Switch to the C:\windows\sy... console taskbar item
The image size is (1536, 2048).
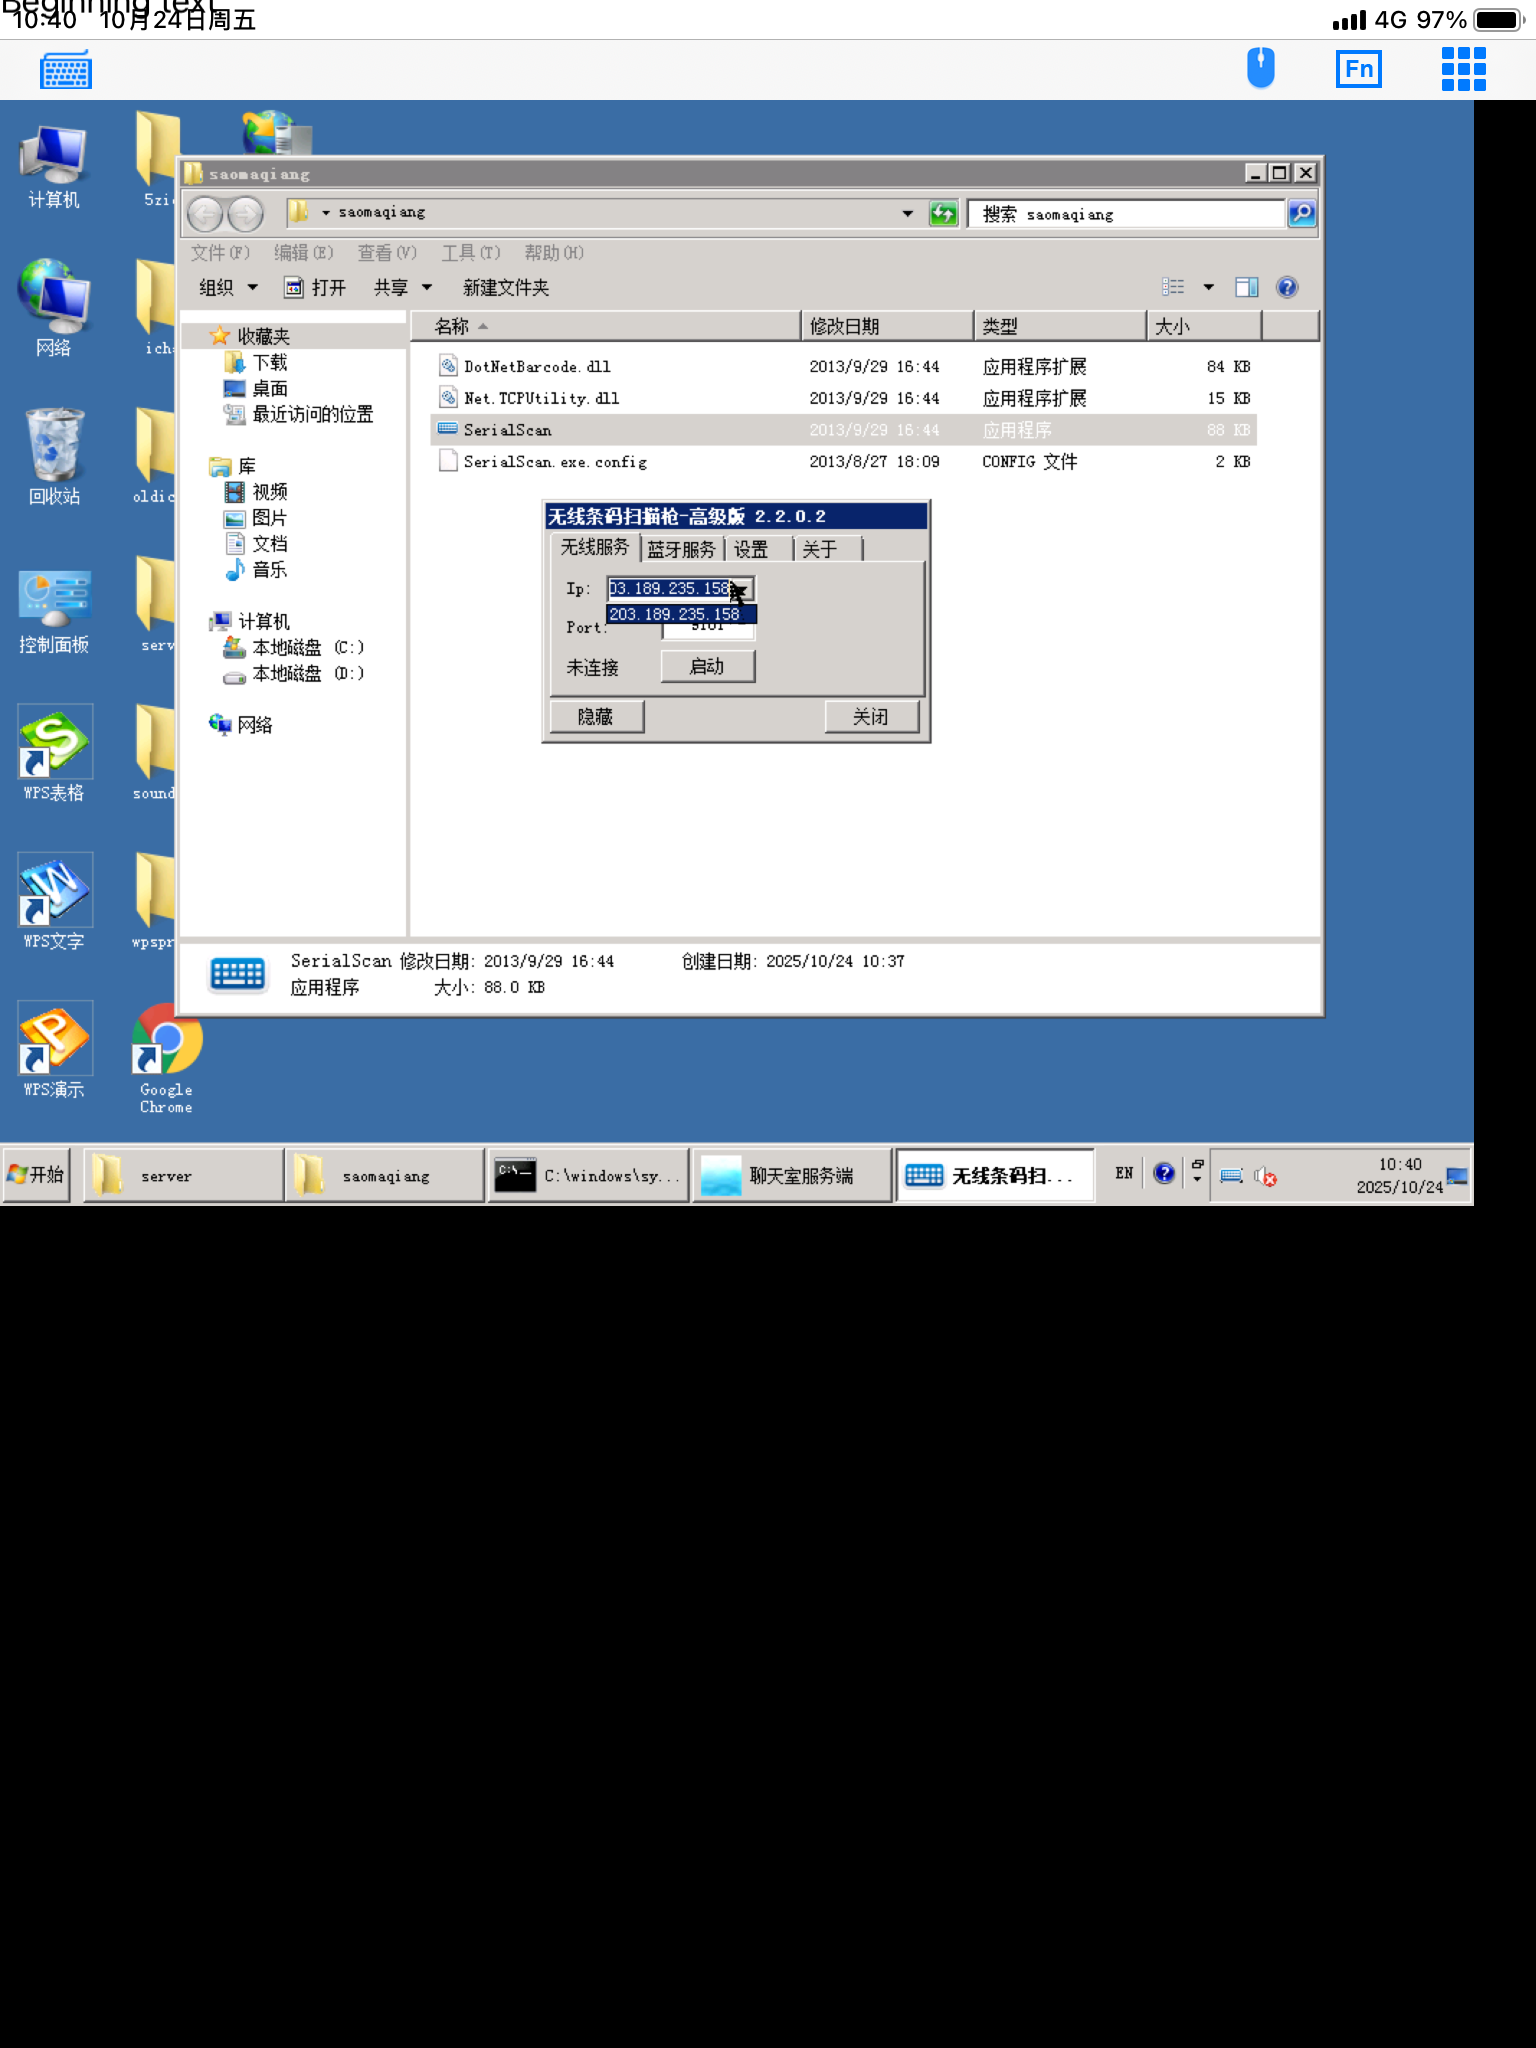pos(589,1176)
